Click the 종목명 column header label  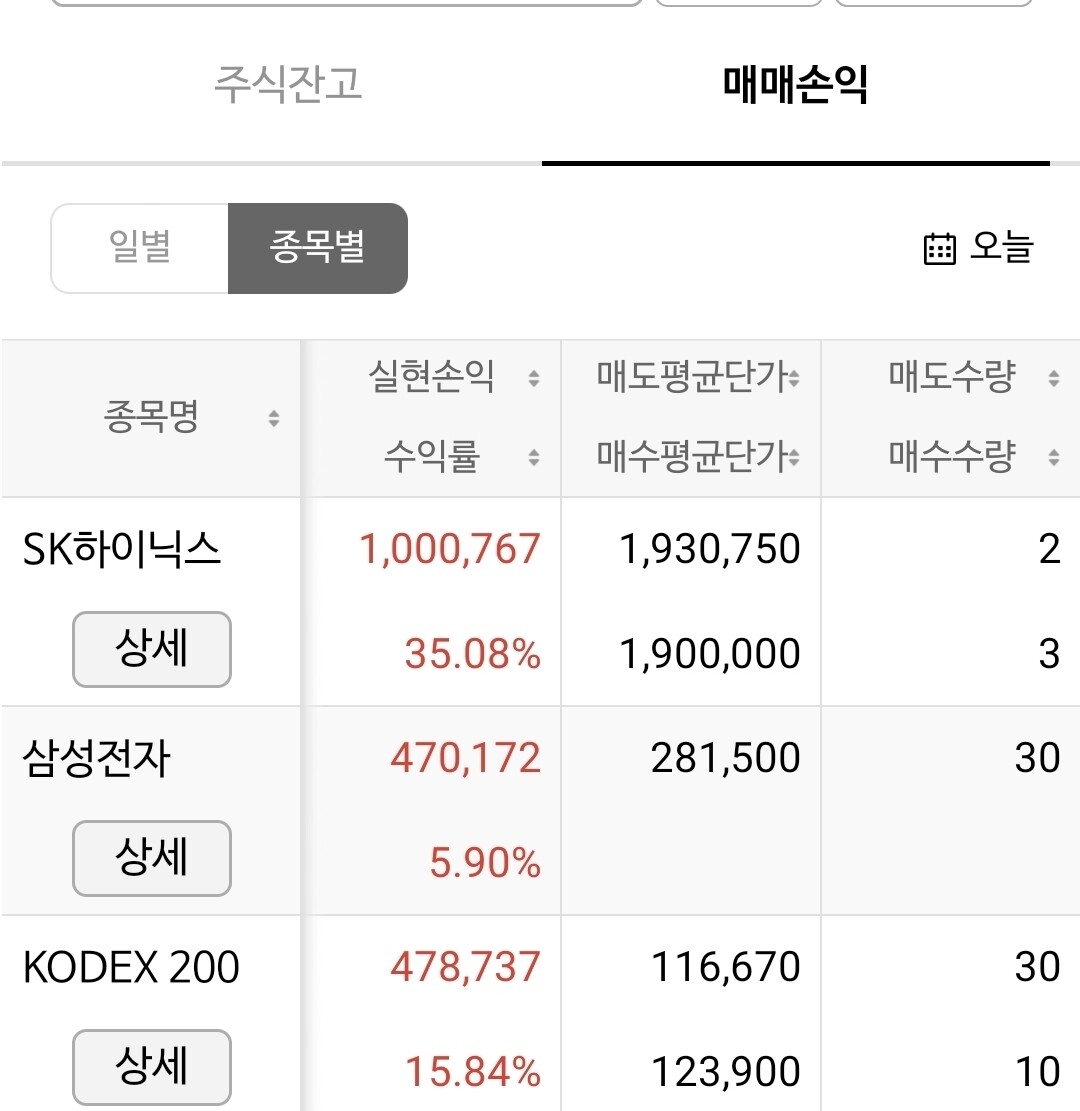(x=151, y=416)
